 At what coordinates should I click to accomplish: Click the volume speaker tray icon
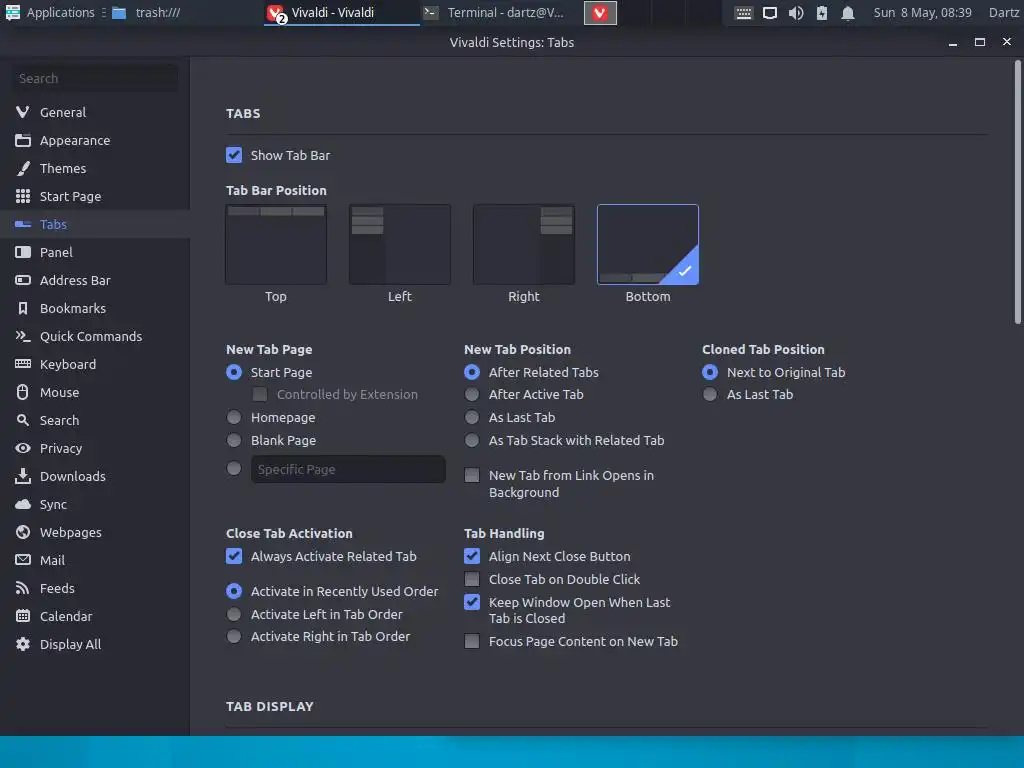tap(795, 13)
